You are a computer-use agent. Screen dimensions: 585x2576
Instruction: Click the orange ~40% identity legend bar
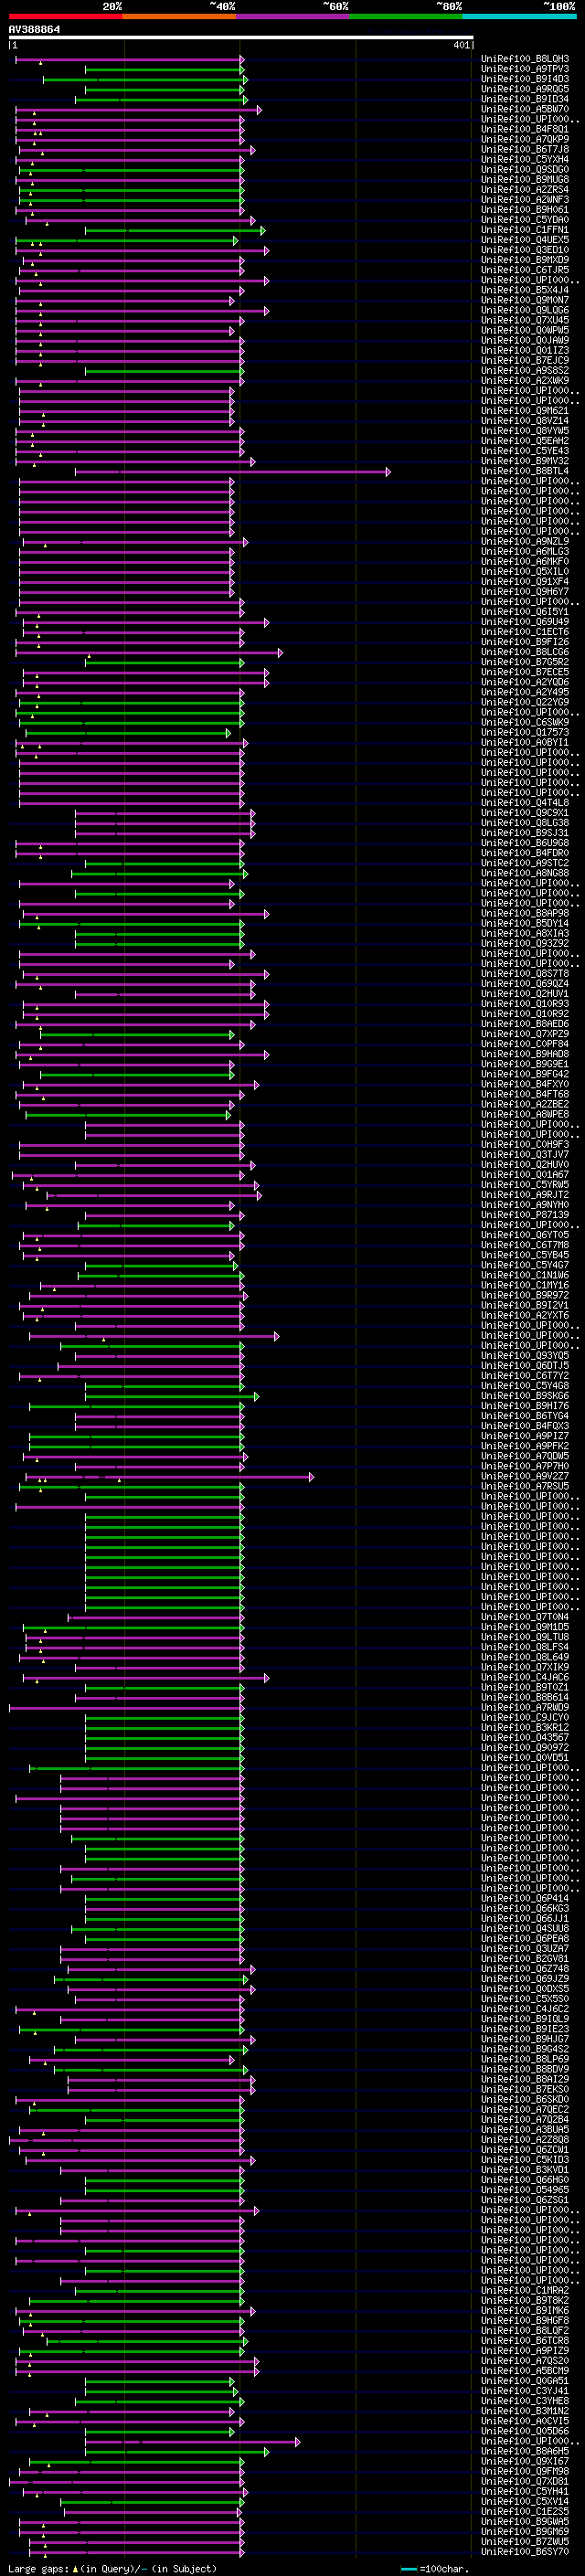coord(179,16)
